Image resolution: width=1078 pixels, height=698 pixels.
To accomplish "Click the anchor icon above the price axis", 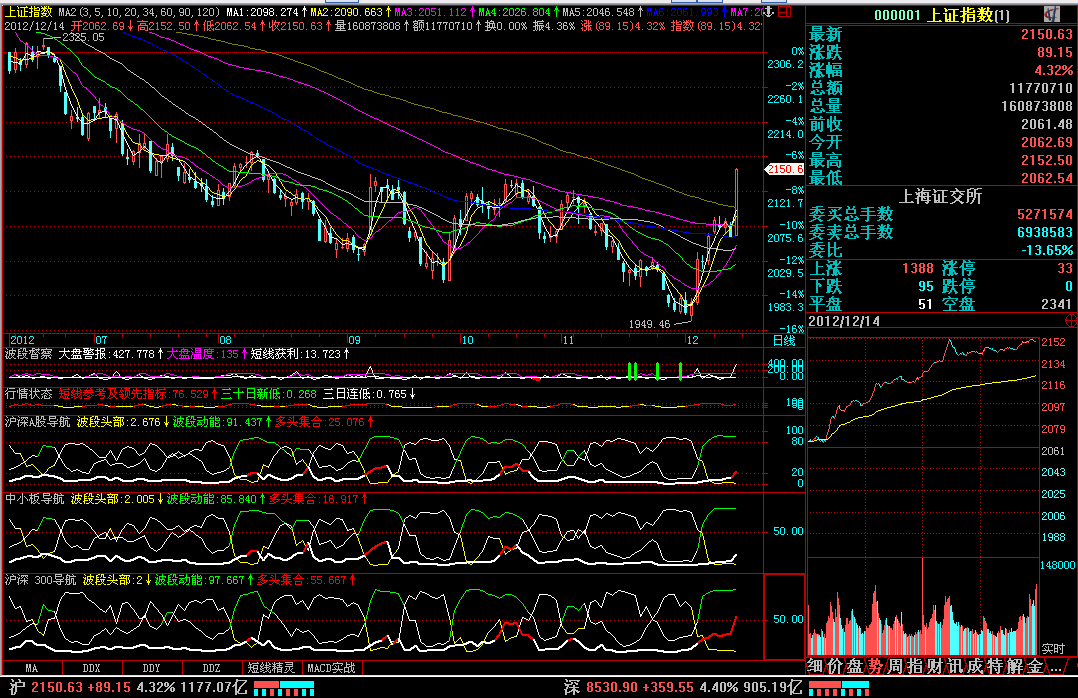I will (x=769, y=12).
